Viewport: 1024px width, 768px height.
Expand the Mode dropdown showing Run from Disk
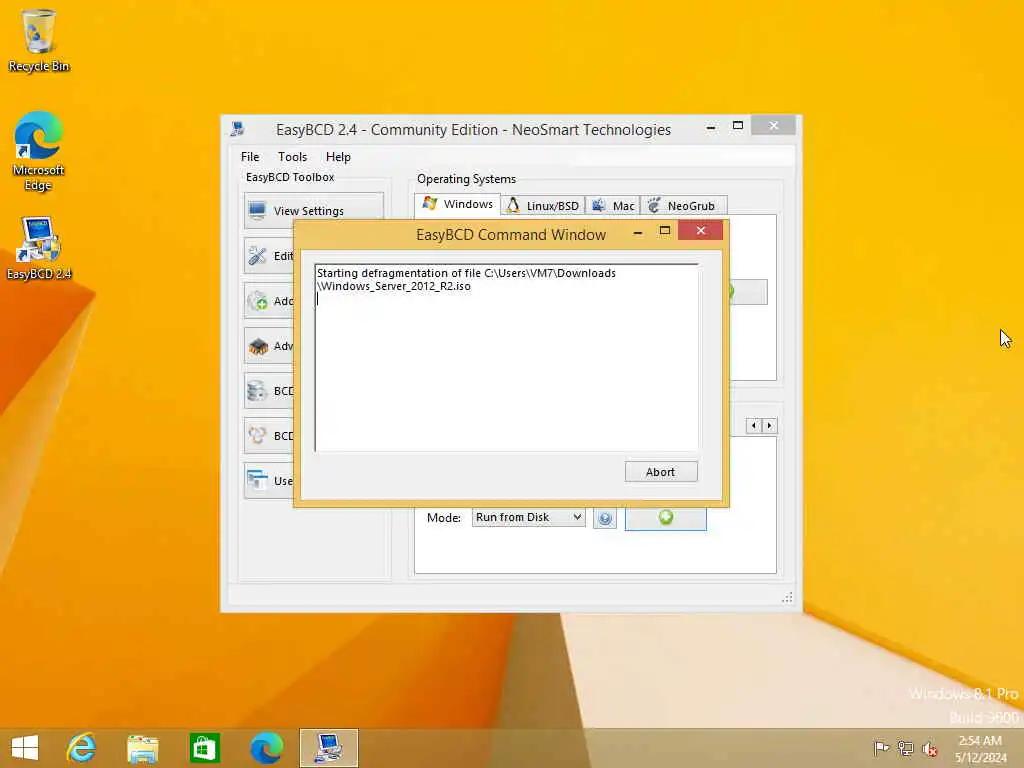pyautogui.click(x=528, y=517)
